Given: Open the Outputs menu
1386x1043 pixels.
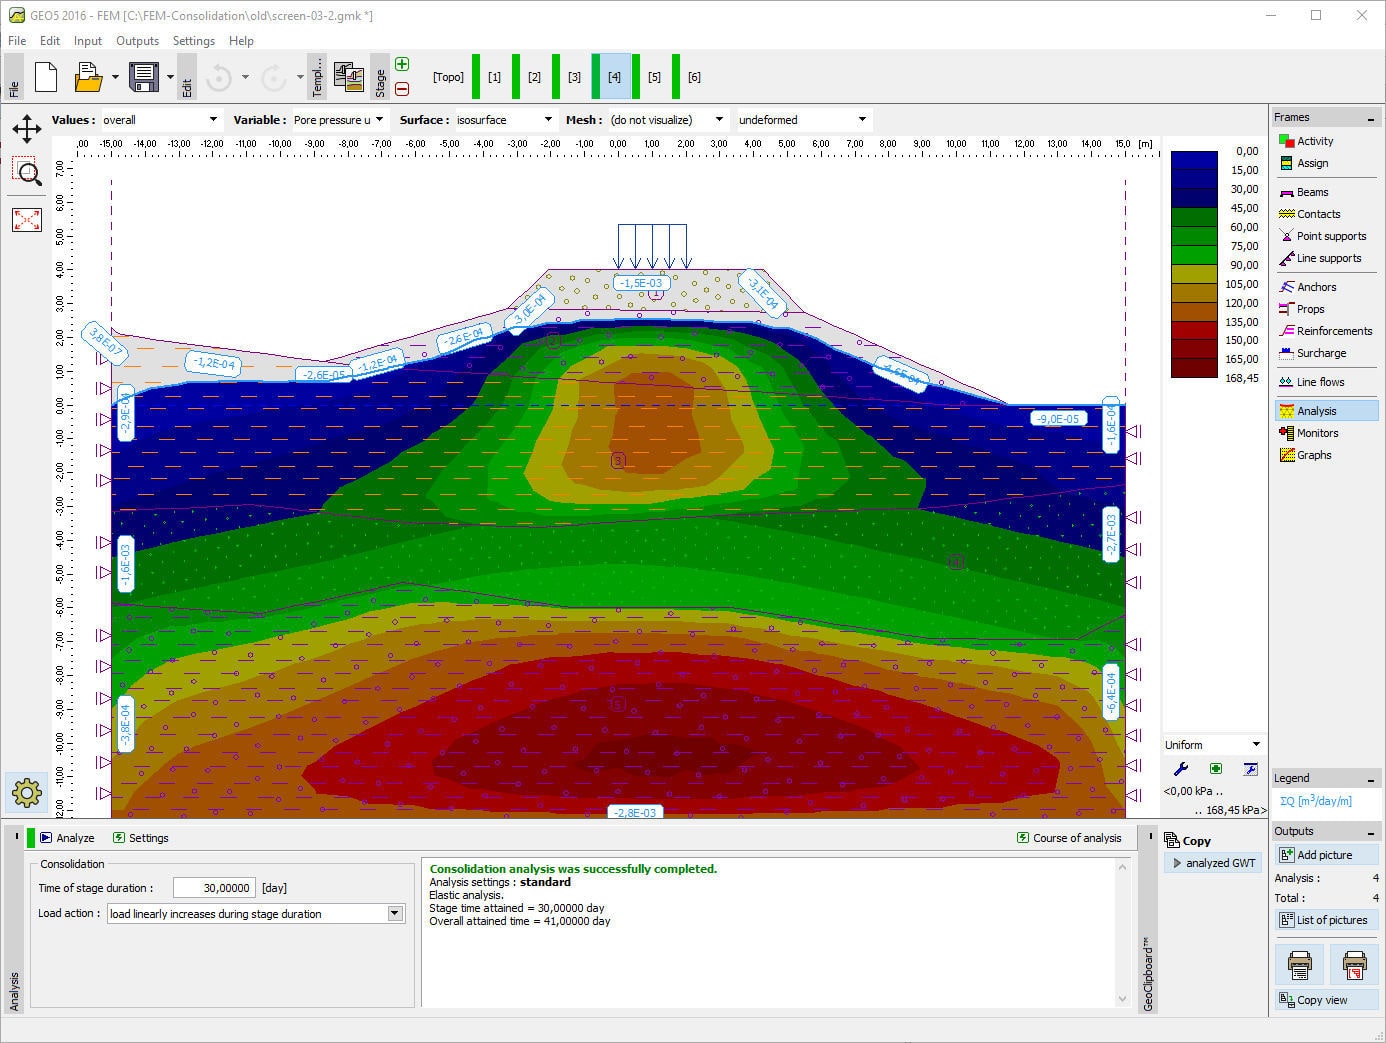Looking at the screenshot, I should tap(137, 41).
